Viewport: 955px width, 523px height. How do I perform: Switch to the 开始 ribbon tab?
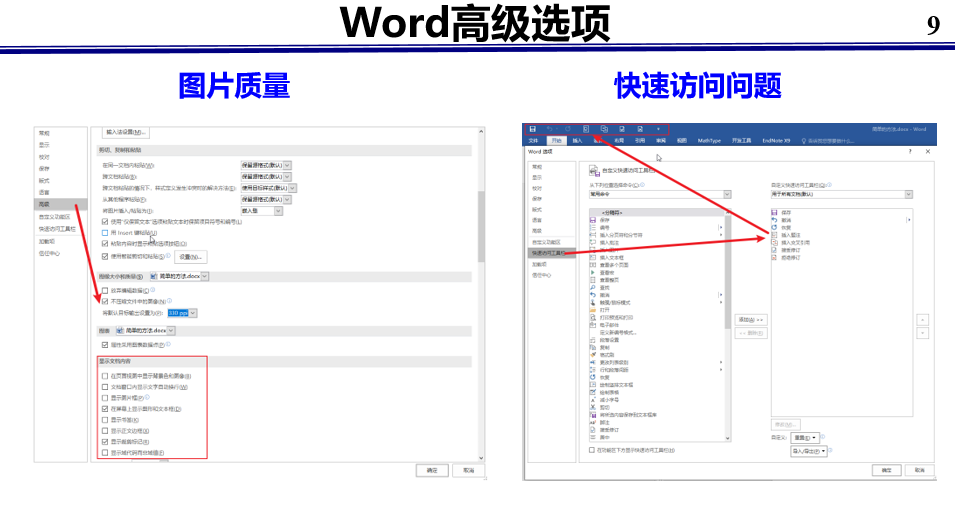pyautogui.click(x=556, y=141)
